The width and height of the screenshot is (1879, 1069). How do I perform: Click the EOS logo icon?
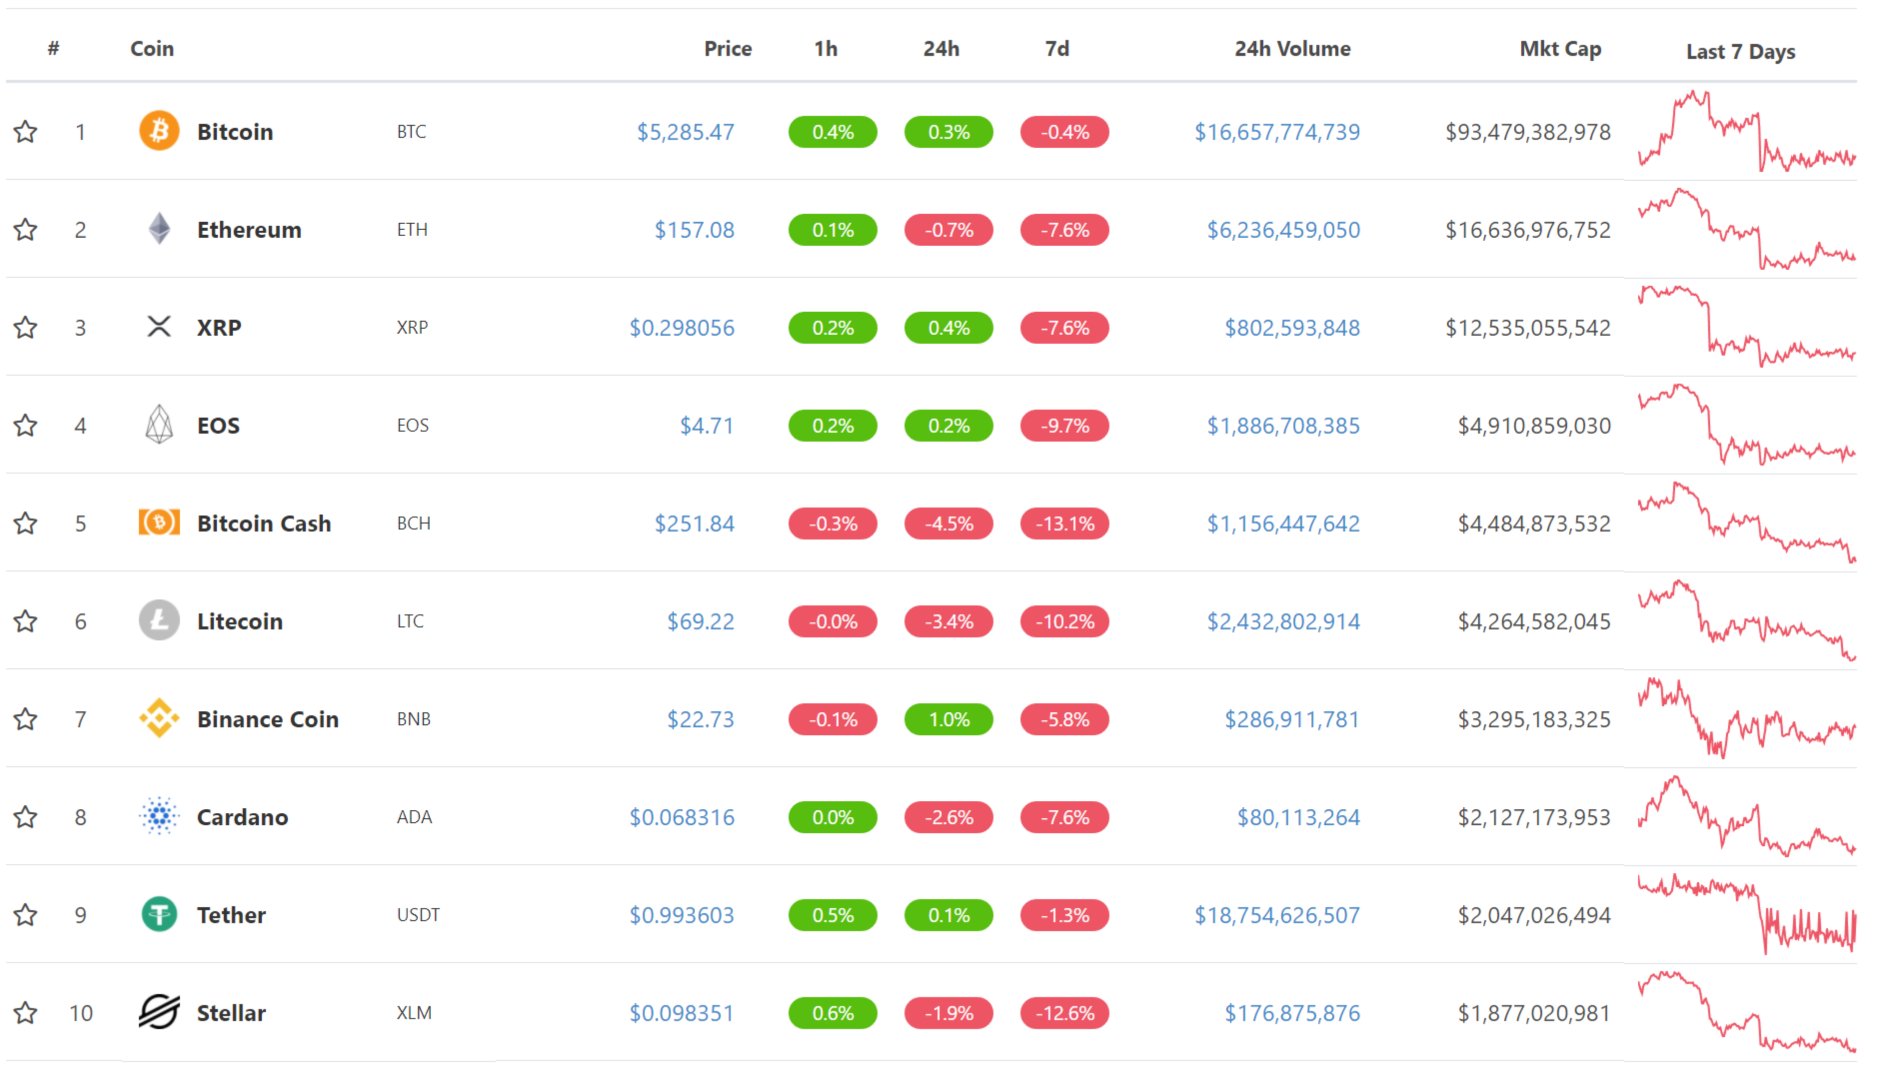point(159,425)
